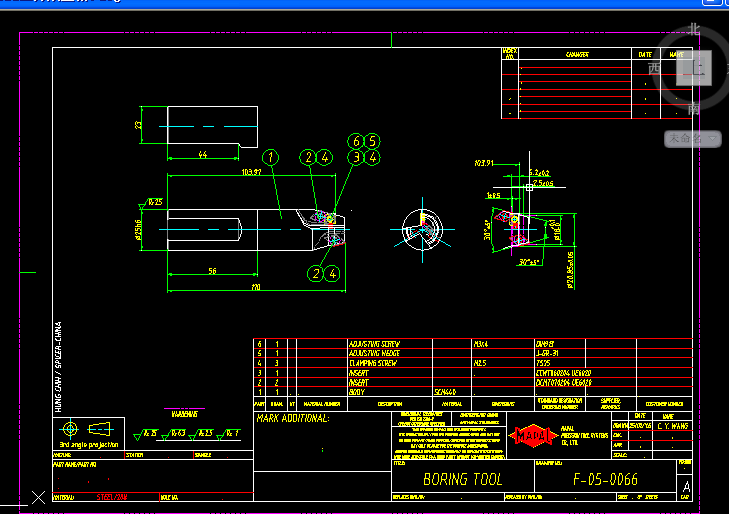Pick the 170 overall length dimension

[x=256, y=288]
